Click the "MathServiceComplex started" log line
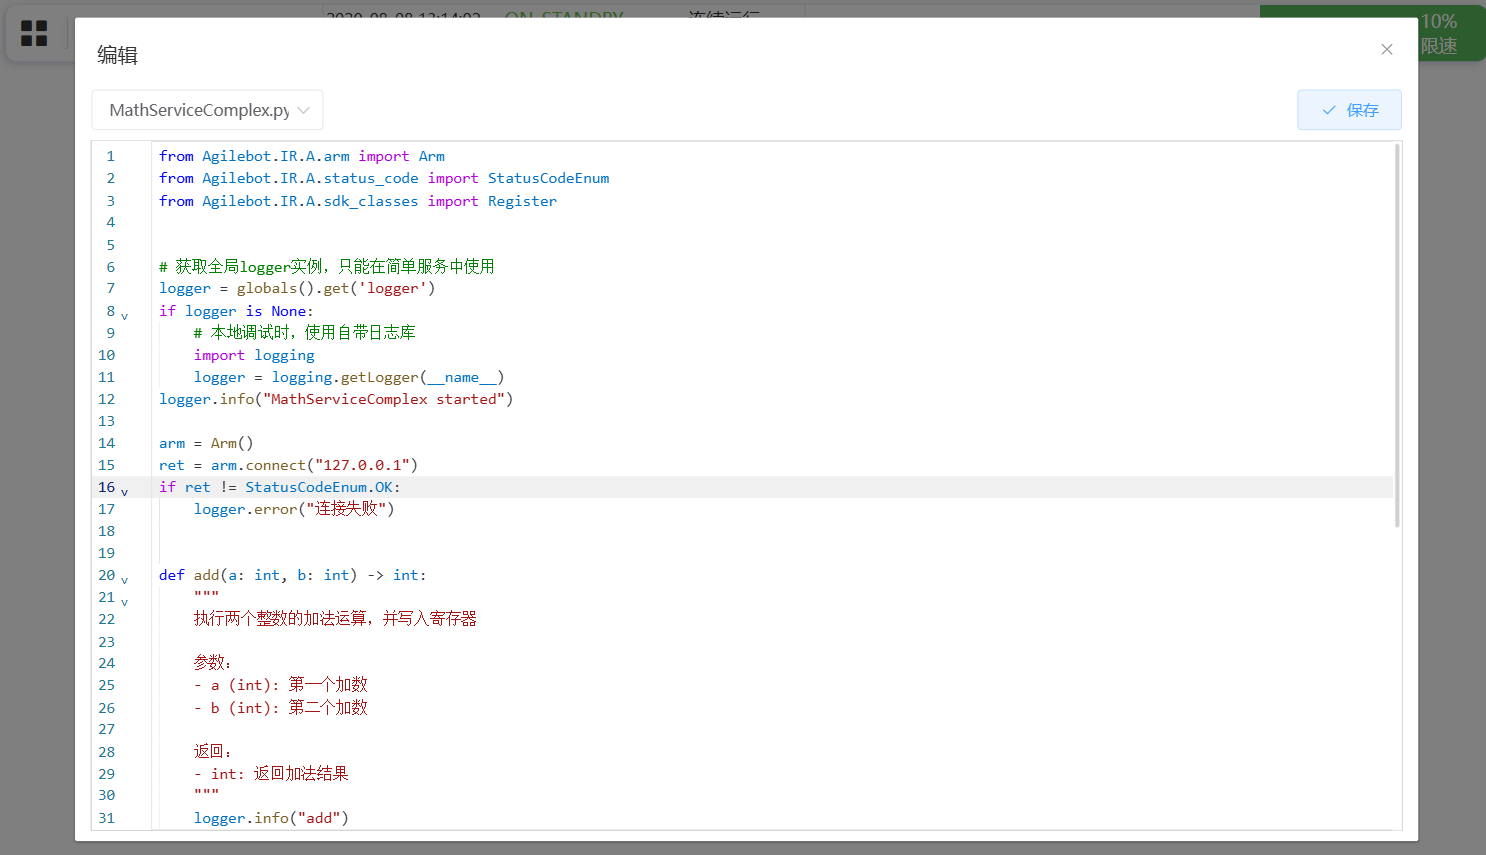Screen dimensions: 1486x855 [x=336, y=399]
